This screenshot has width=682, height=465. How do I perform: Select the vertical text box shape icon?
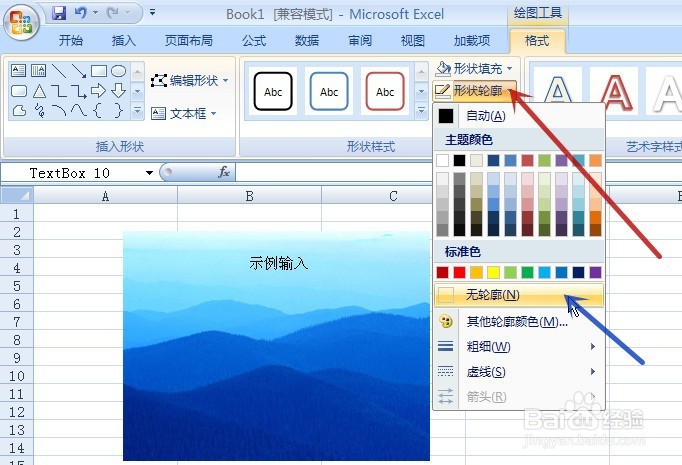pos(38,70)
